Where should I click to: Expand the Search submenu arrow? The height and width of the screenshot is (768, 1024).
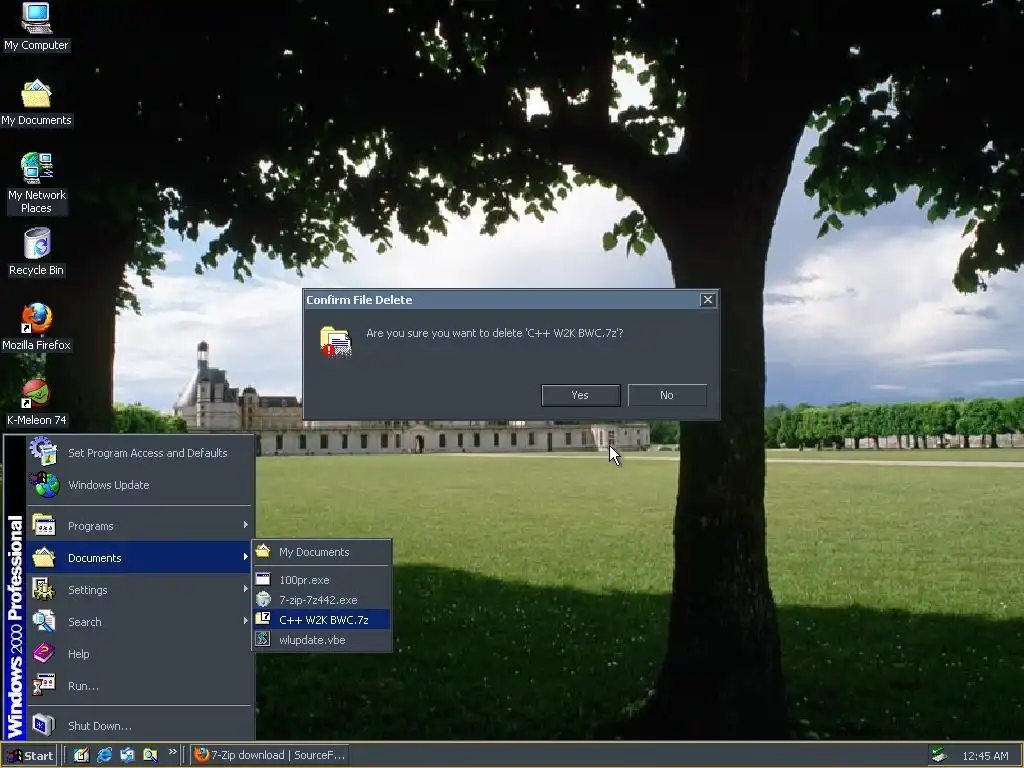click(x=246, y=621)
